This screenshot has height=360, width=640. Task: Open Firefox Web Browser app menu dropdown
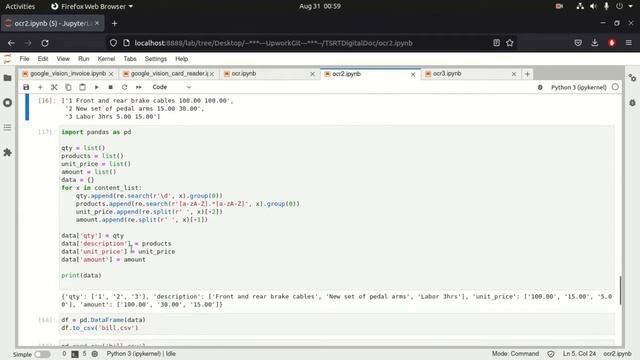pyautogui.click(x=92, y=6)
